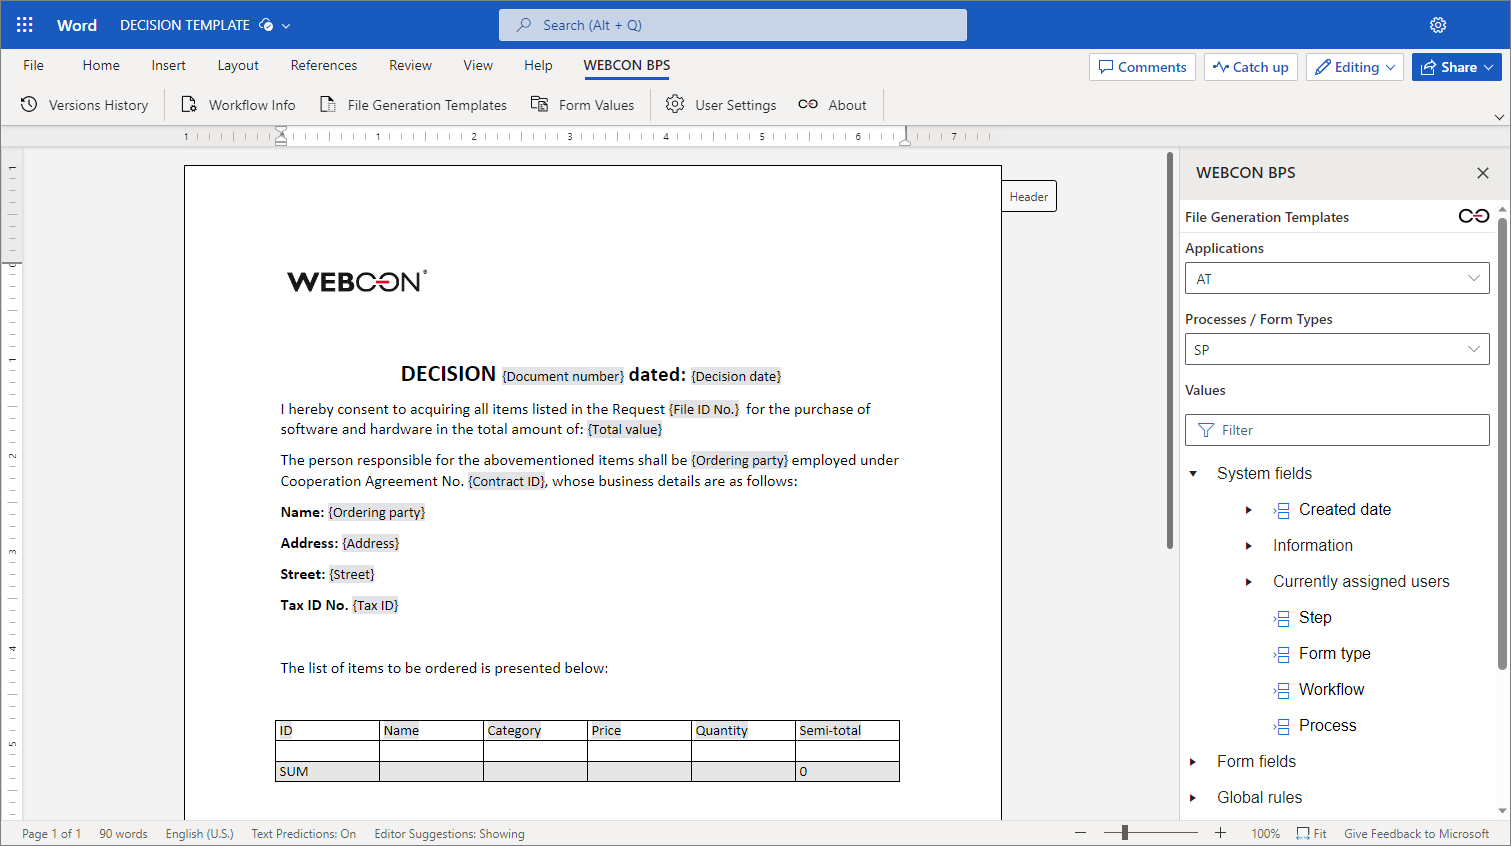Open Versions History
Screen dimensions: 1511x846
pos(84,105)
